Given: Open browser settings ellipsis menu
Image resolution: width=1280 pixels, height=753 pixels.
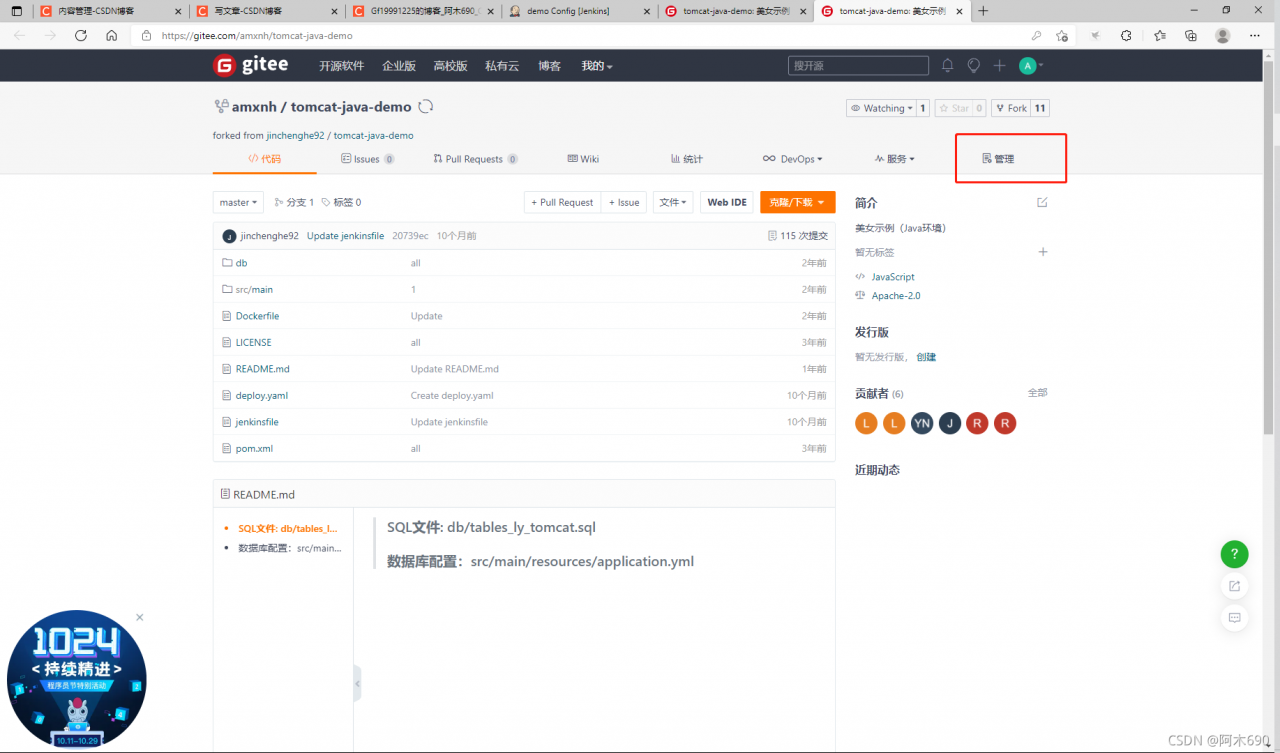Looking at the screenshot, I should tap(1256, 35).
